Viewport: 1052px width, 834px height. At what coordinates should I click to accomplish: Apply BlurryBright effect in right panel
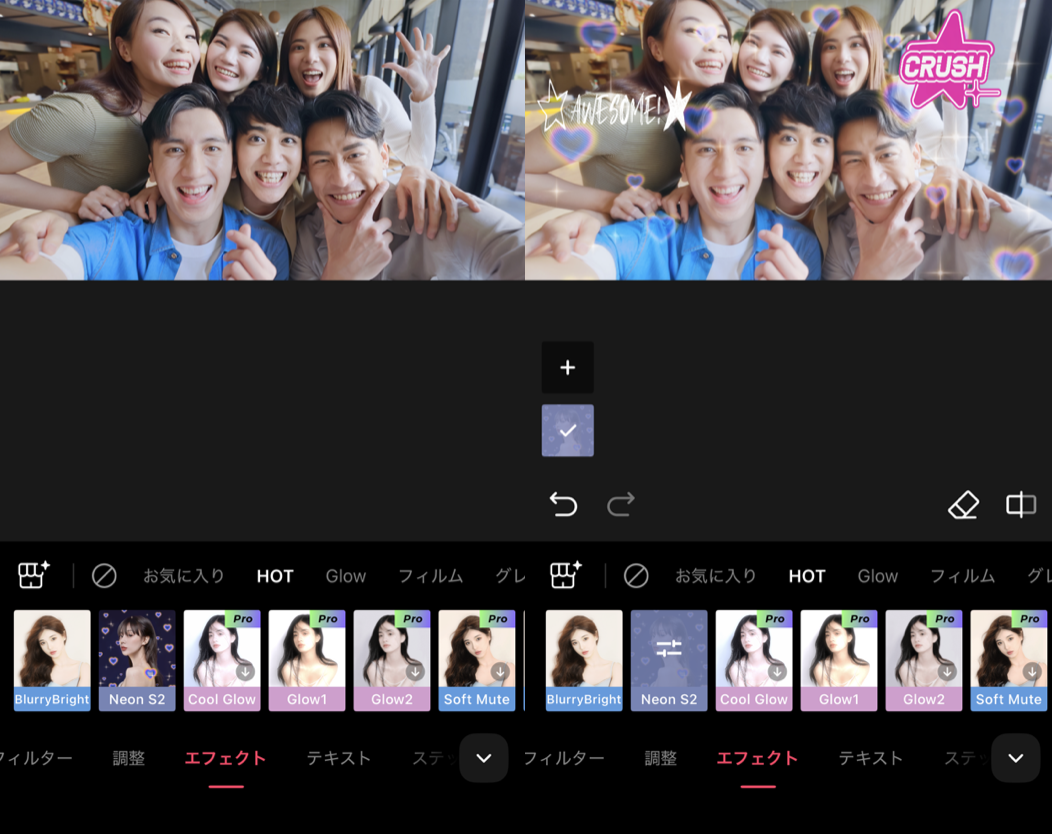point(584,660)
